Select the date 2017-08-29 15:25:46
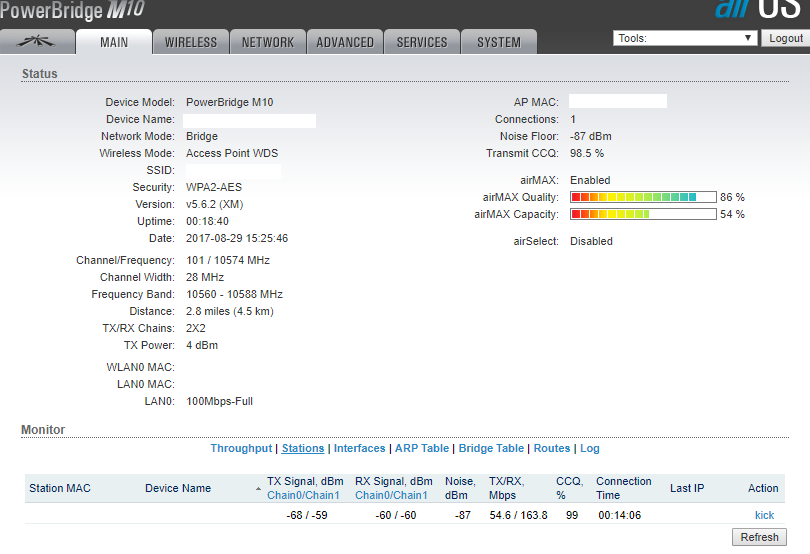This screenshot has width=810, height=554. [237, 238]
